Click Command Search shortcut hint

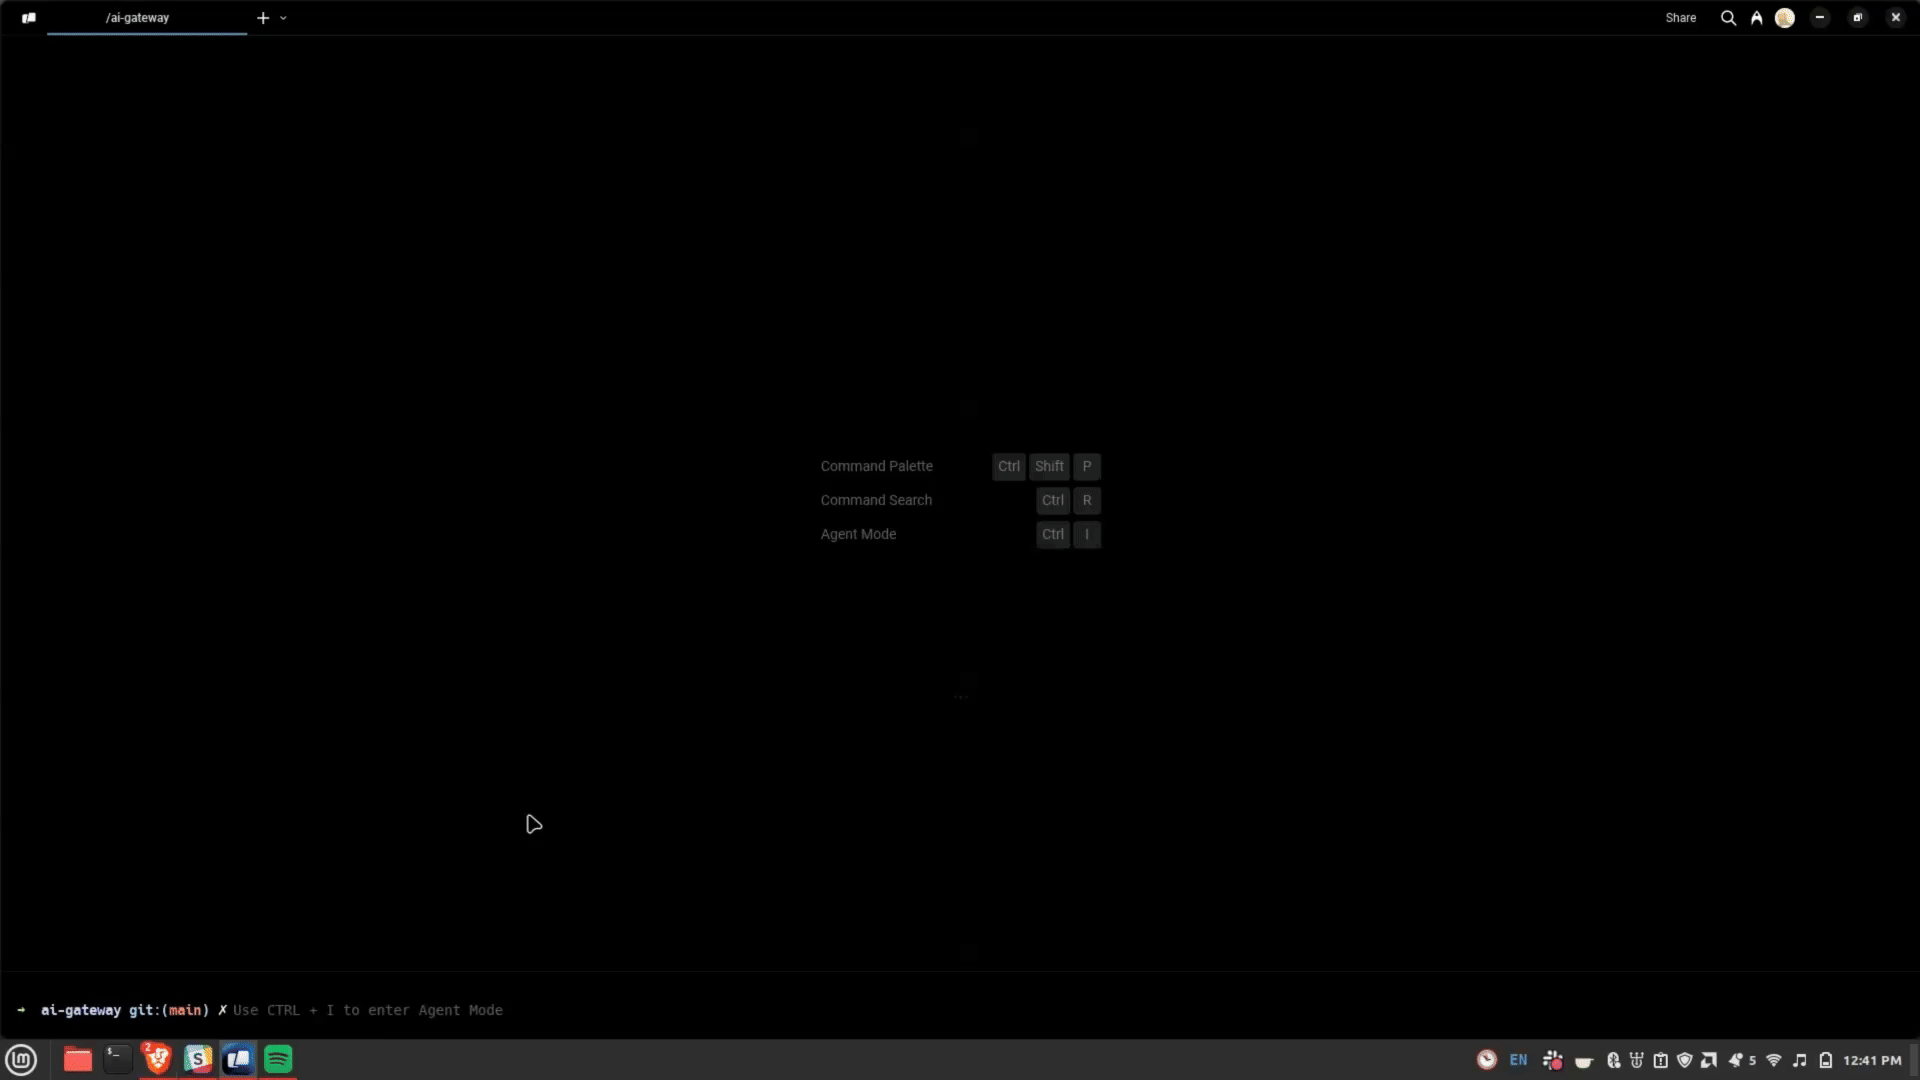click(x=876, y=500)
